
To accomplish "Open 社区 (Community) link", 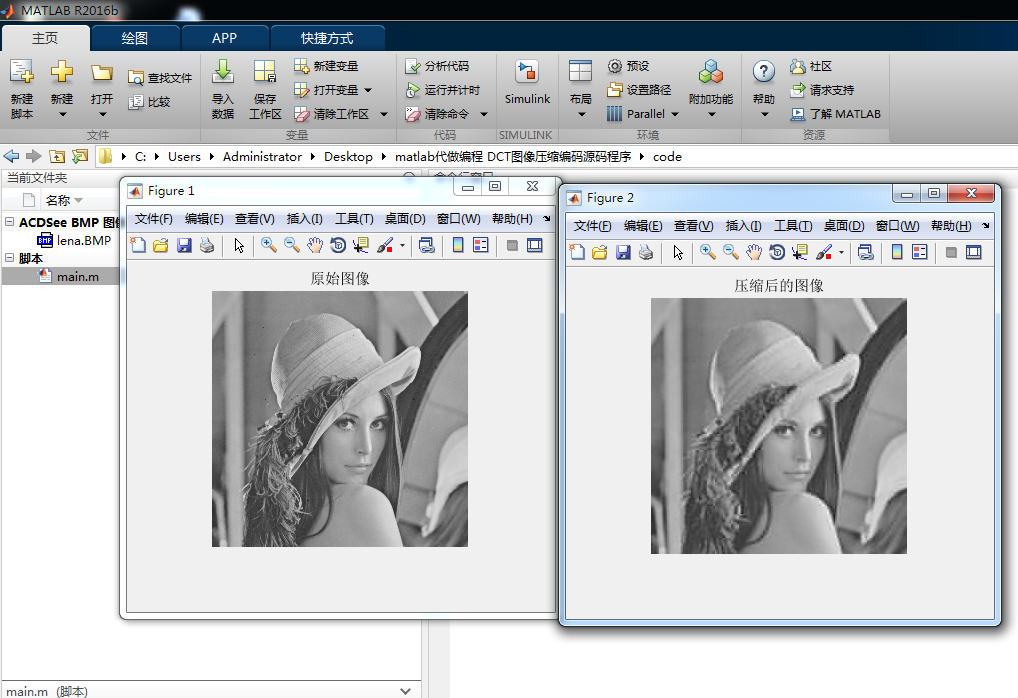I will [811, 66].
